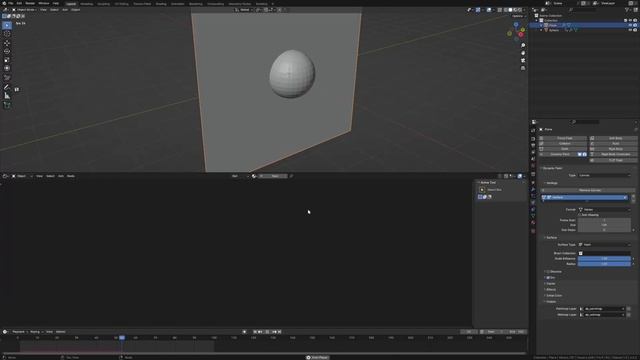This screenshot has width=640, height=360.
Task: Toggle viewport overlays button
Action: click(489, 10)
